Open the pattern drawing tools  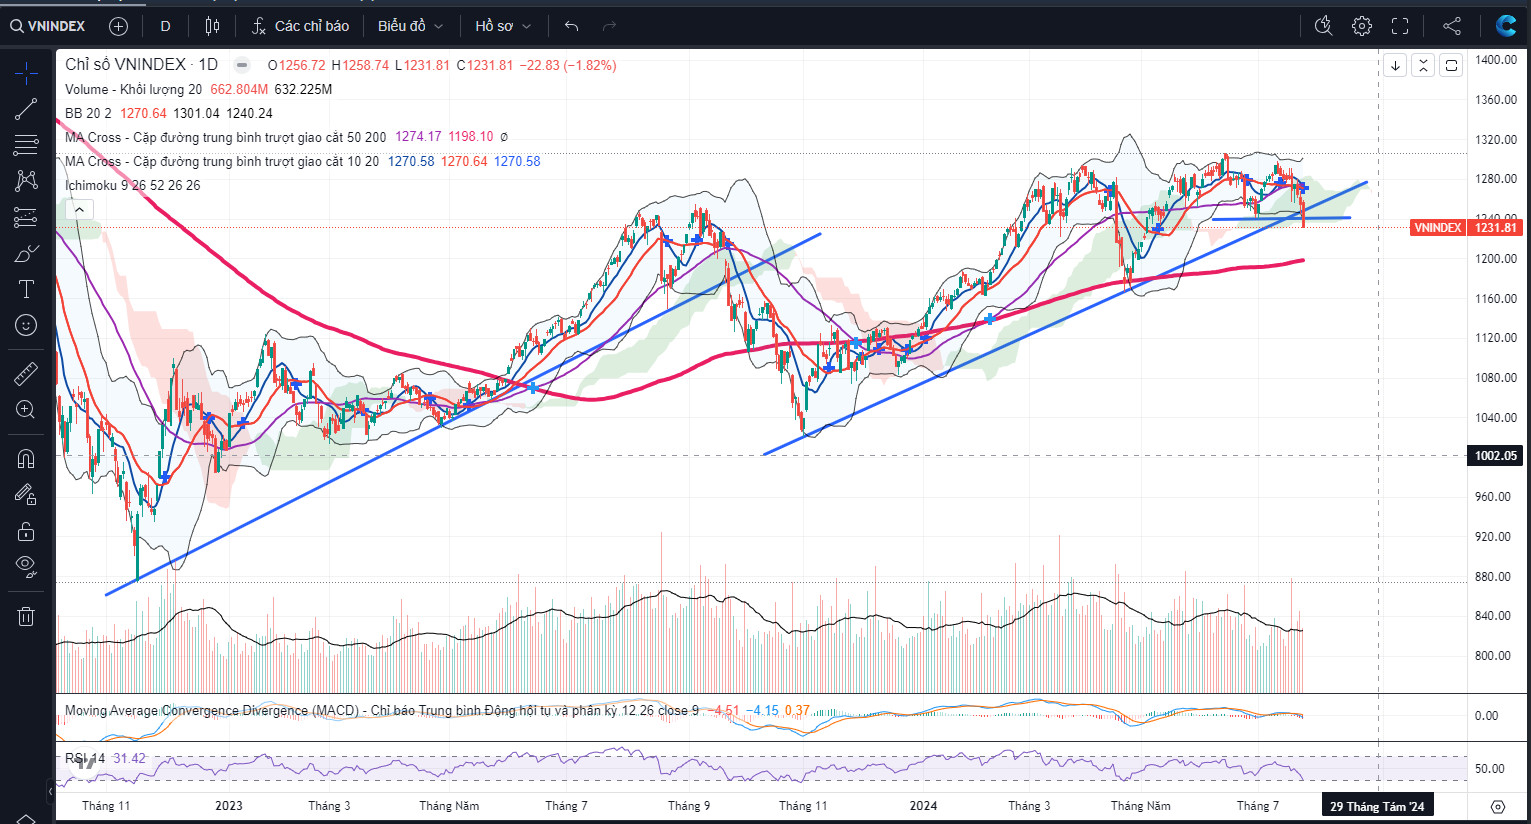(26, 181)
